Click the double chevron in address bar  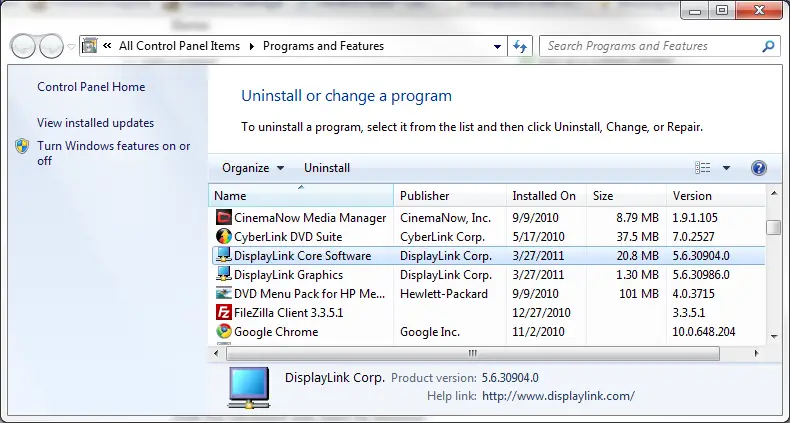click(x=107, y=46)
